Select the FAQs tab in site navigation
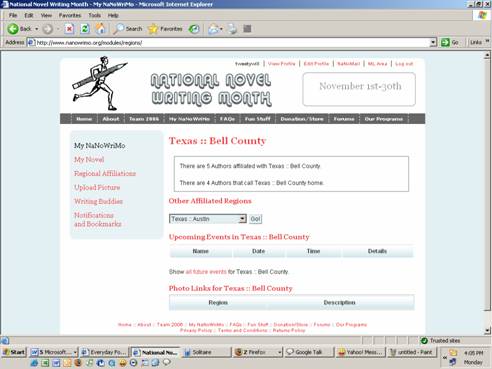Viewport: 492px width, 369px height. [227, 119]
